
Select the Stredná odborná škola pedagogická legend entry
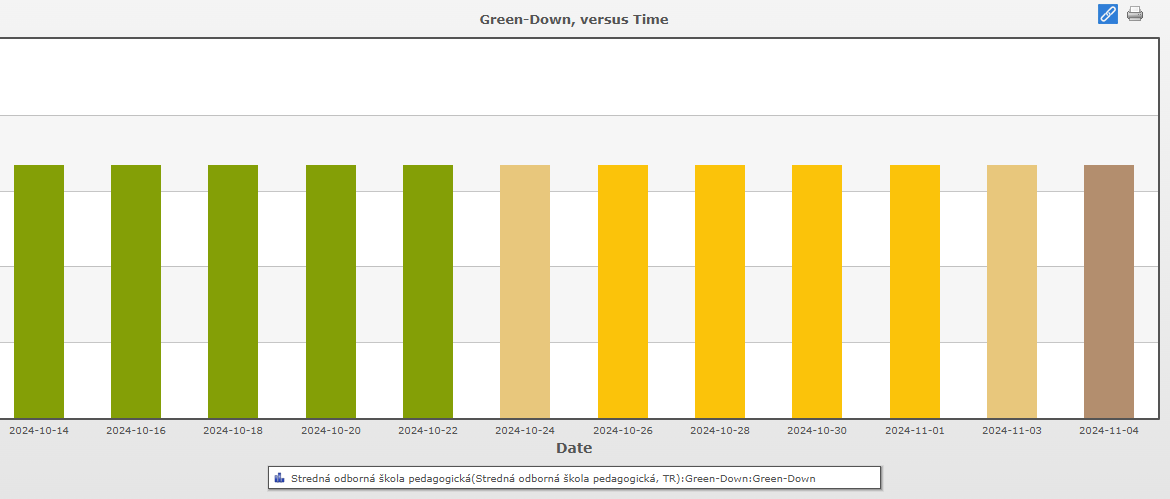click(x=552, y=479)
